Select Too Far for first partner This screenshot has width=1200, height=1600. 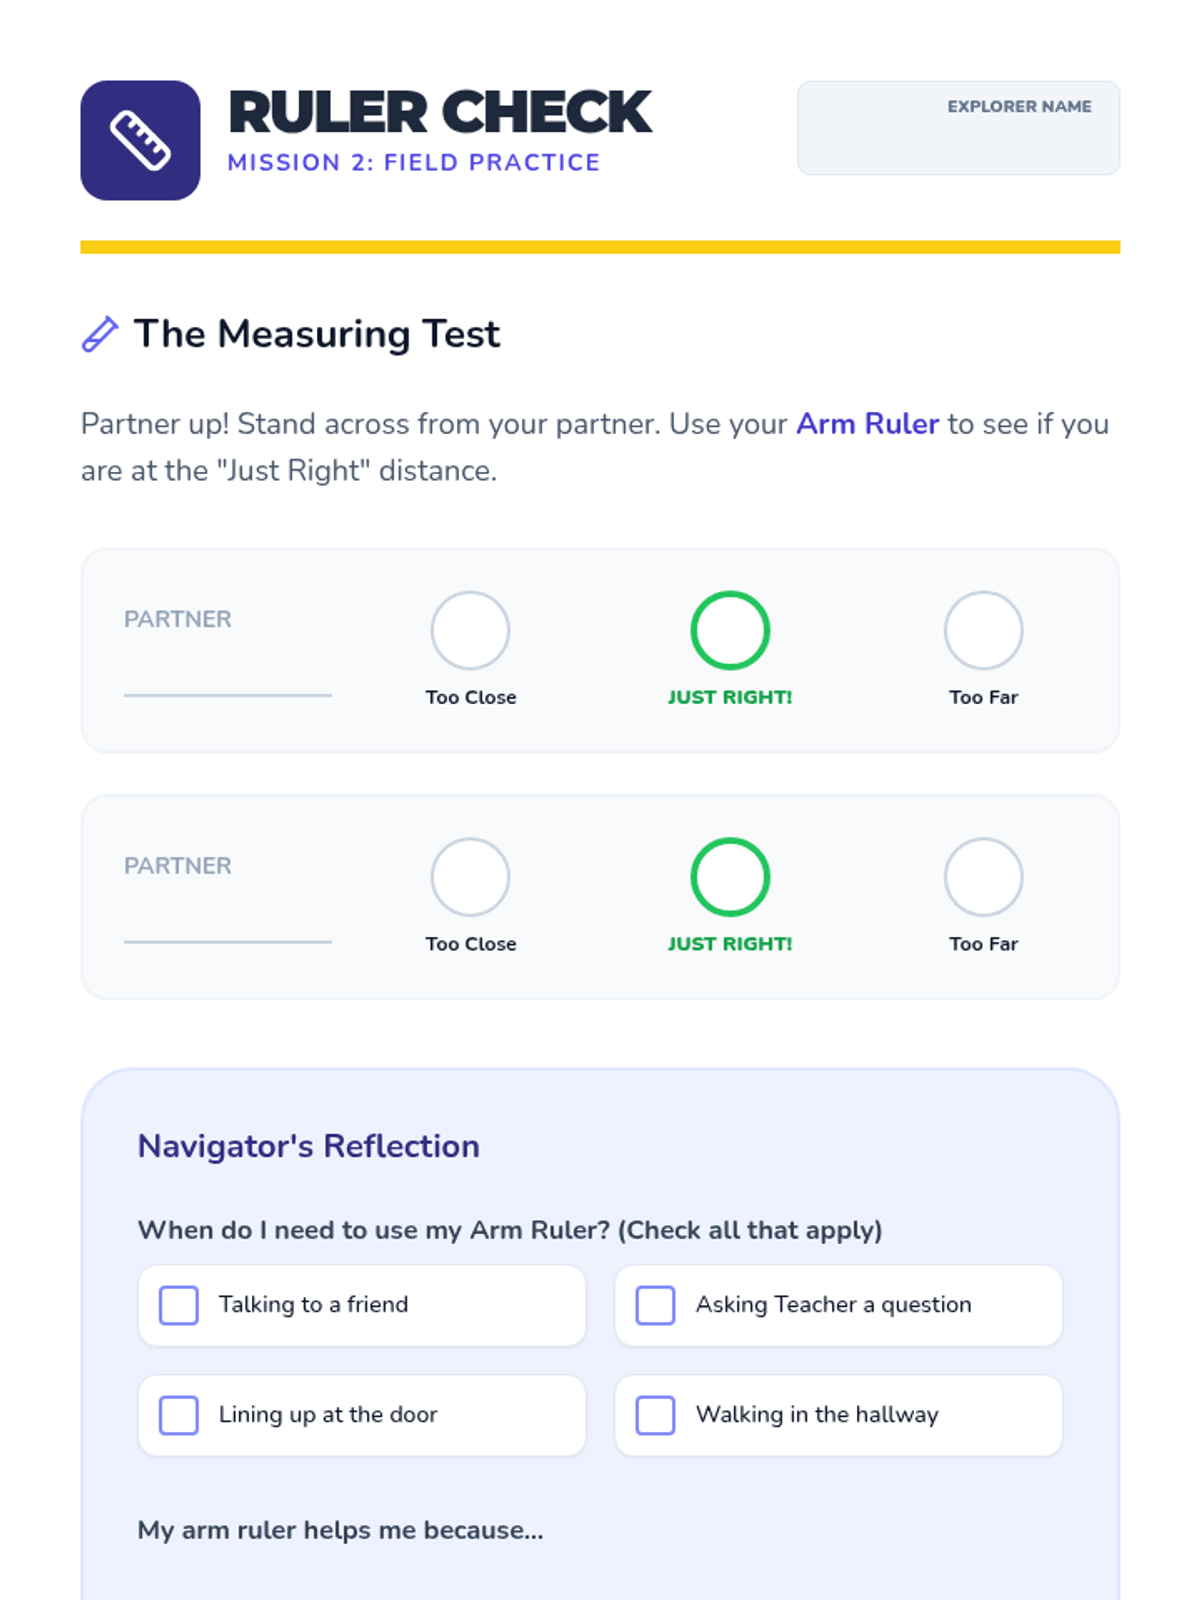tap(983, 630)
